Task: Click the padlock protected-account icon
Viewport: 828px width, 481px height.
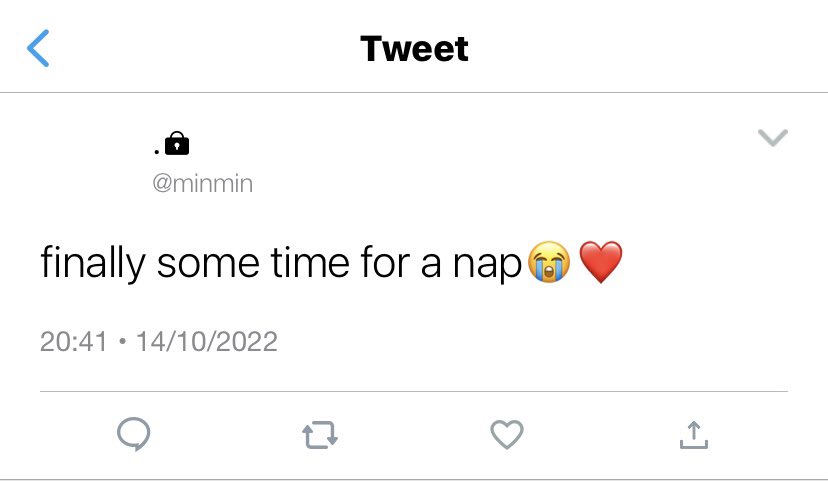Action: [177, 143]
